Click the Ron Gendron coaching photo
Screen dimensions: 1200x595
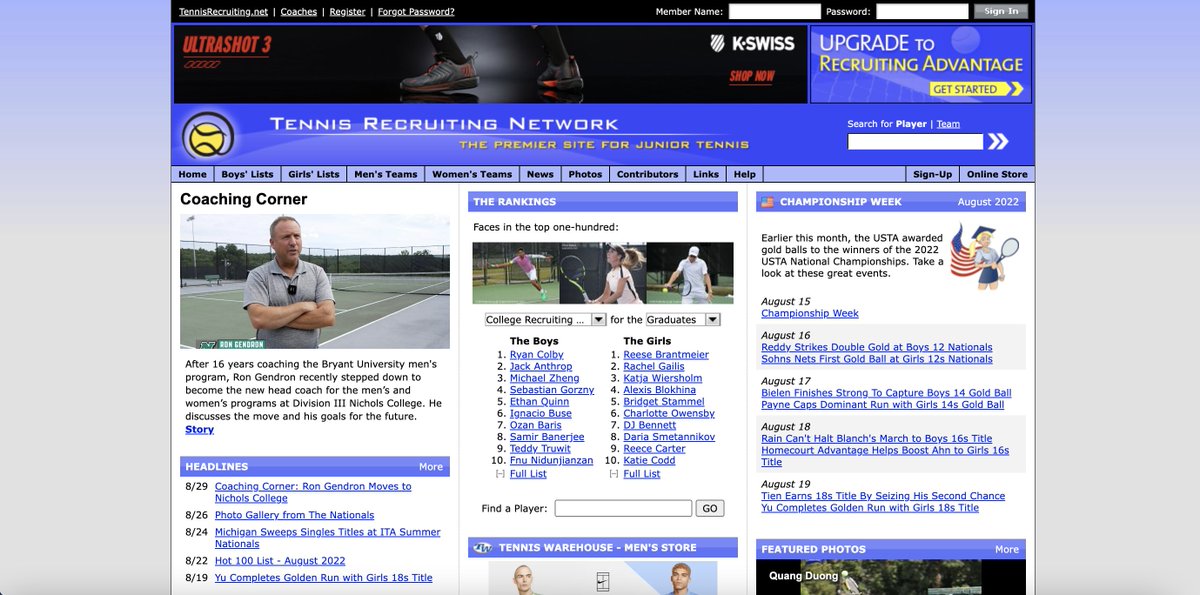coord(314,281)
